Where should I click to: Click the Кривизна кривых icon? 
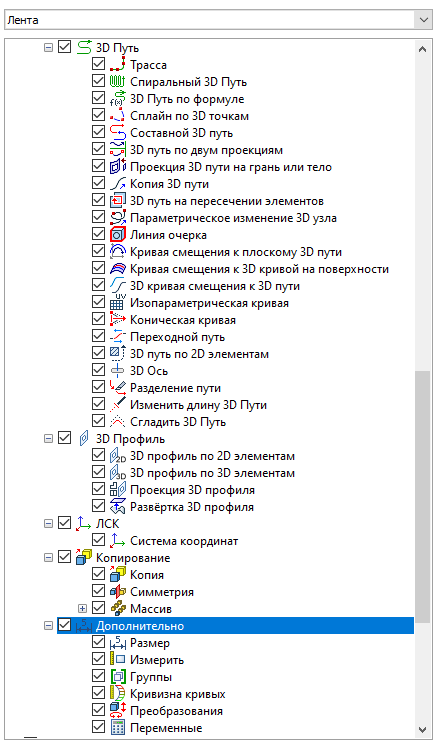pos(117,694)
